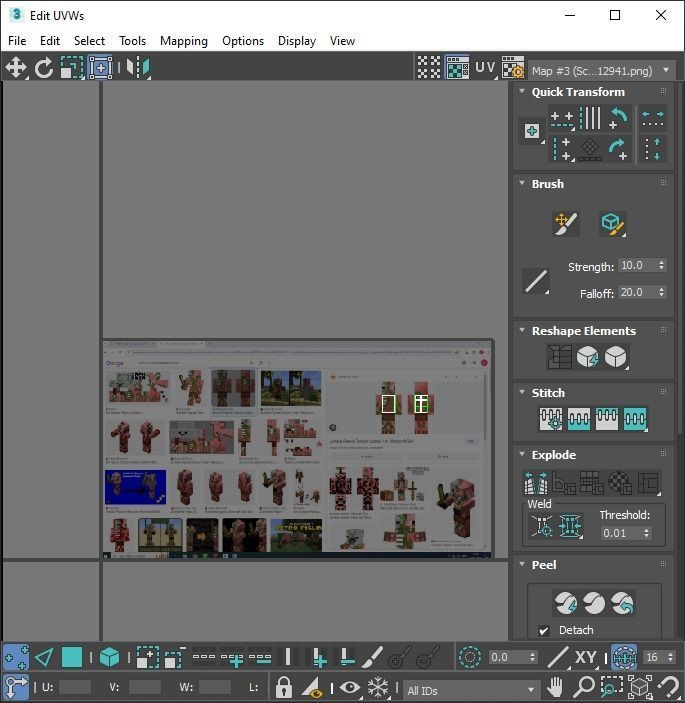Open the All IDs material dropdown
This screenshot has height=703, width=685.
coord(470,690)
